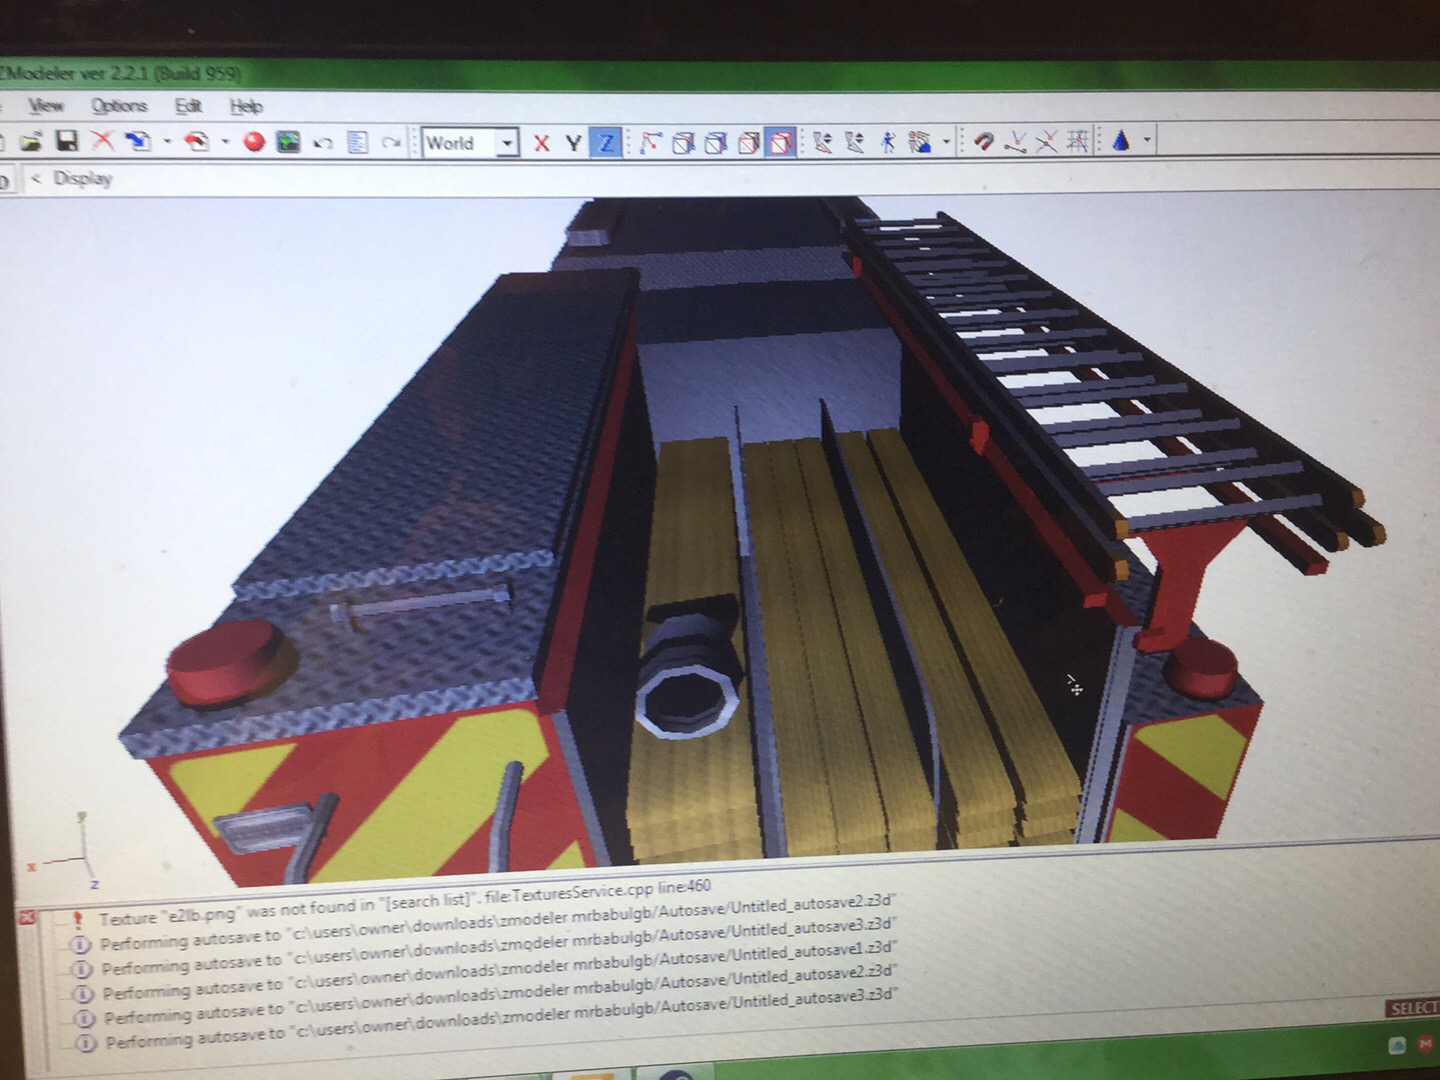1440x1080 pixels.
Task: Click the blue cone primitives icon
Action: (1120, 141)
